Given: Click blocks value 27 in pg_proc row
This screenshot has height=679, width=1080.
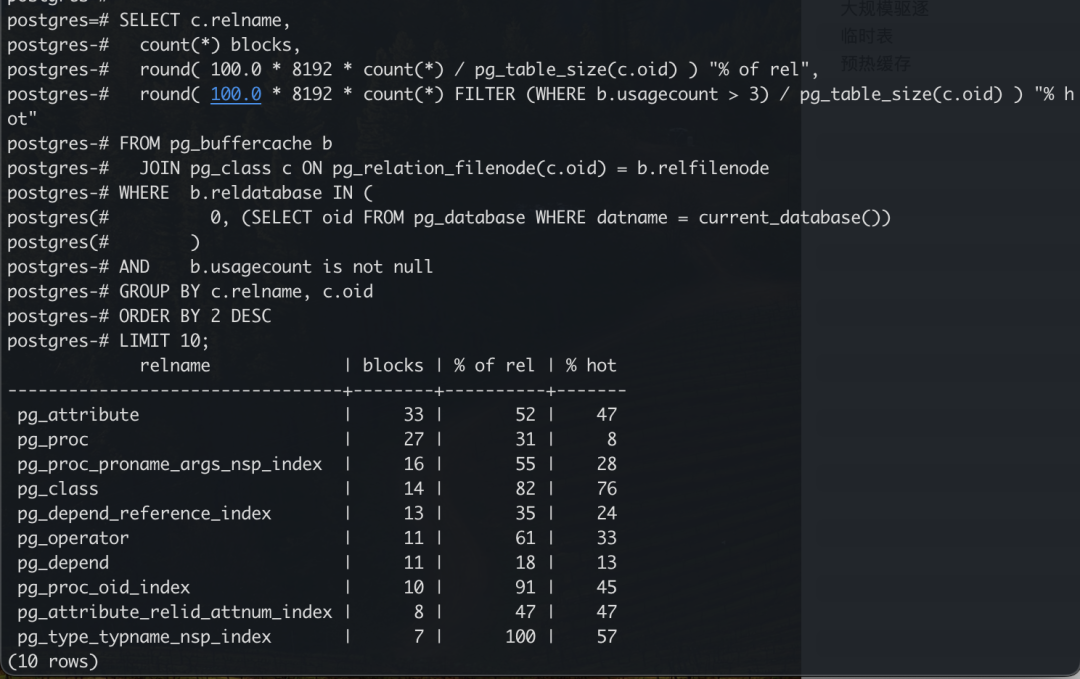Looking at the screenshot, I should (413, 439).
